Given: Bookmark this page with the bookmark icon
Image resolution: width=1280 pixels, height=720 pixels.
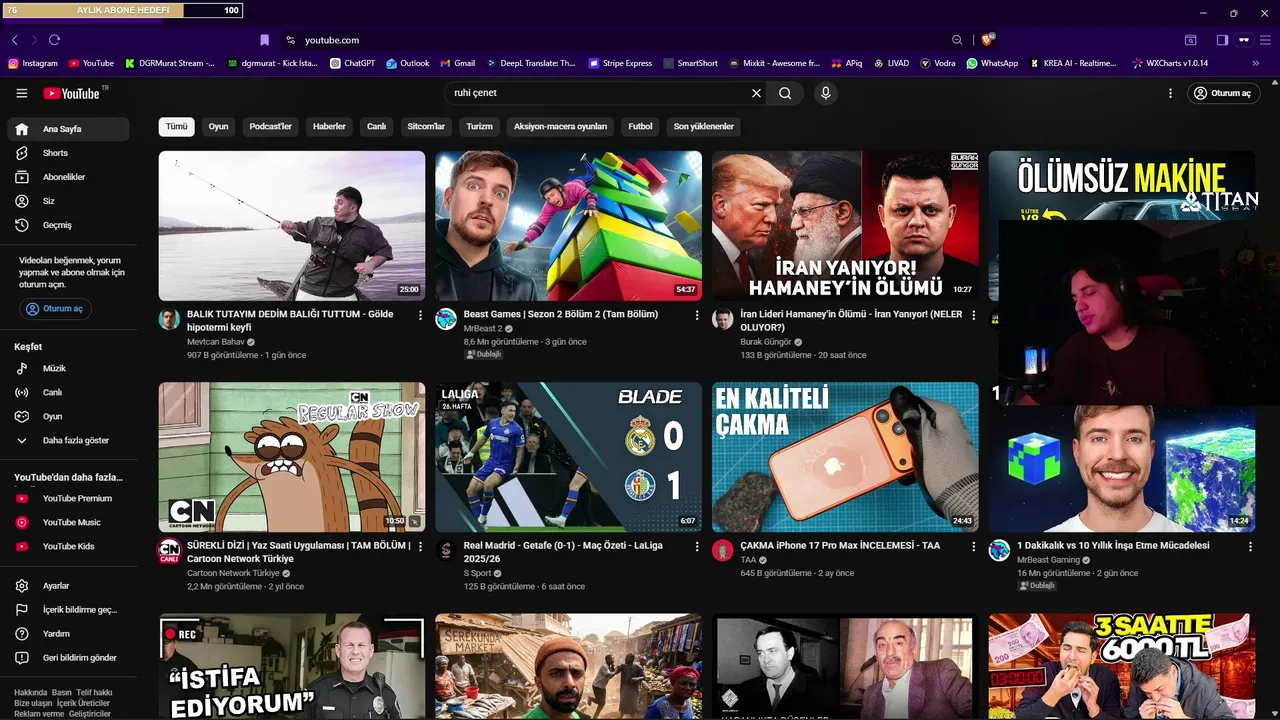Looking at the screenshot, I should [264, 40].
